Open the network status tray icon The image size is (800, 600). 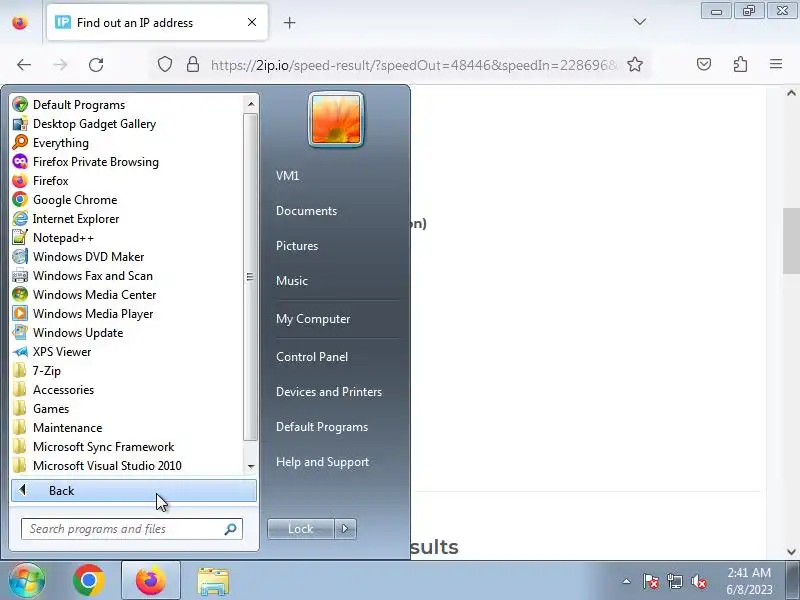click(674, 581)
